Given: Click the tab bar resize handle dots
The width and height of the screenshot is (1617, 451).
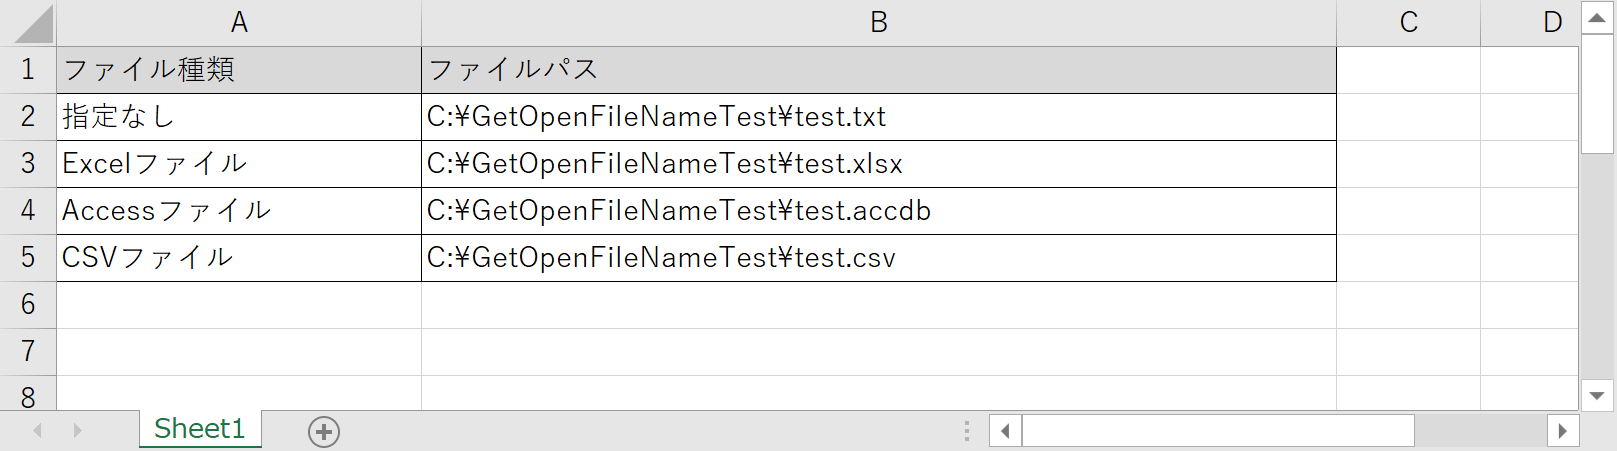Looking at the screenshot, I should (x=966, y=431).
